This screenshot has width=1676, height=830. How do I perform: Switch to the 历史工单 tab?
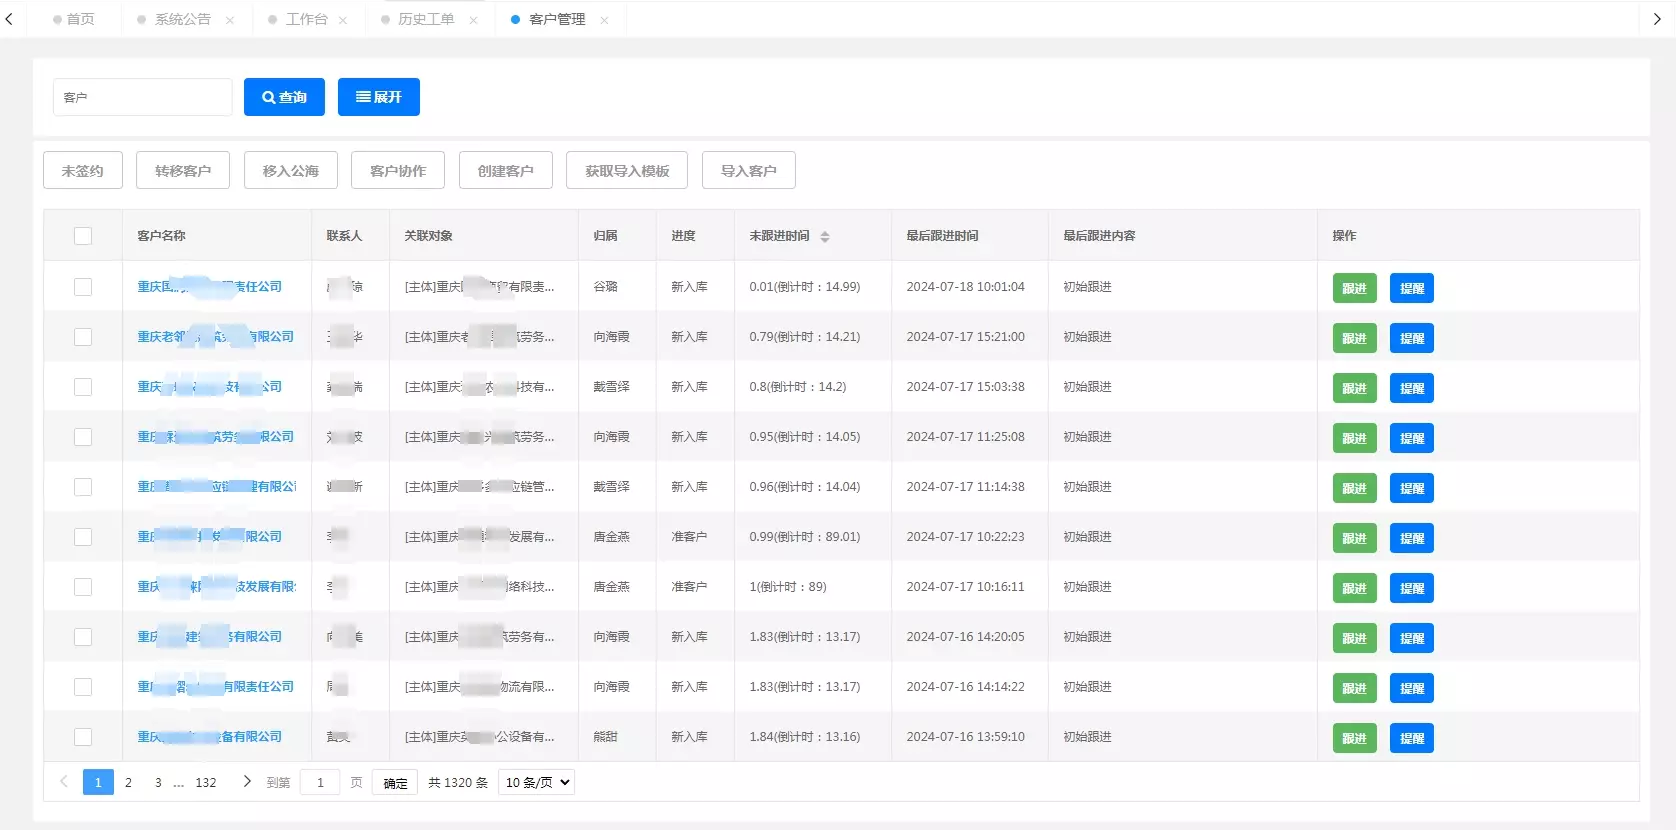point(425,19)
